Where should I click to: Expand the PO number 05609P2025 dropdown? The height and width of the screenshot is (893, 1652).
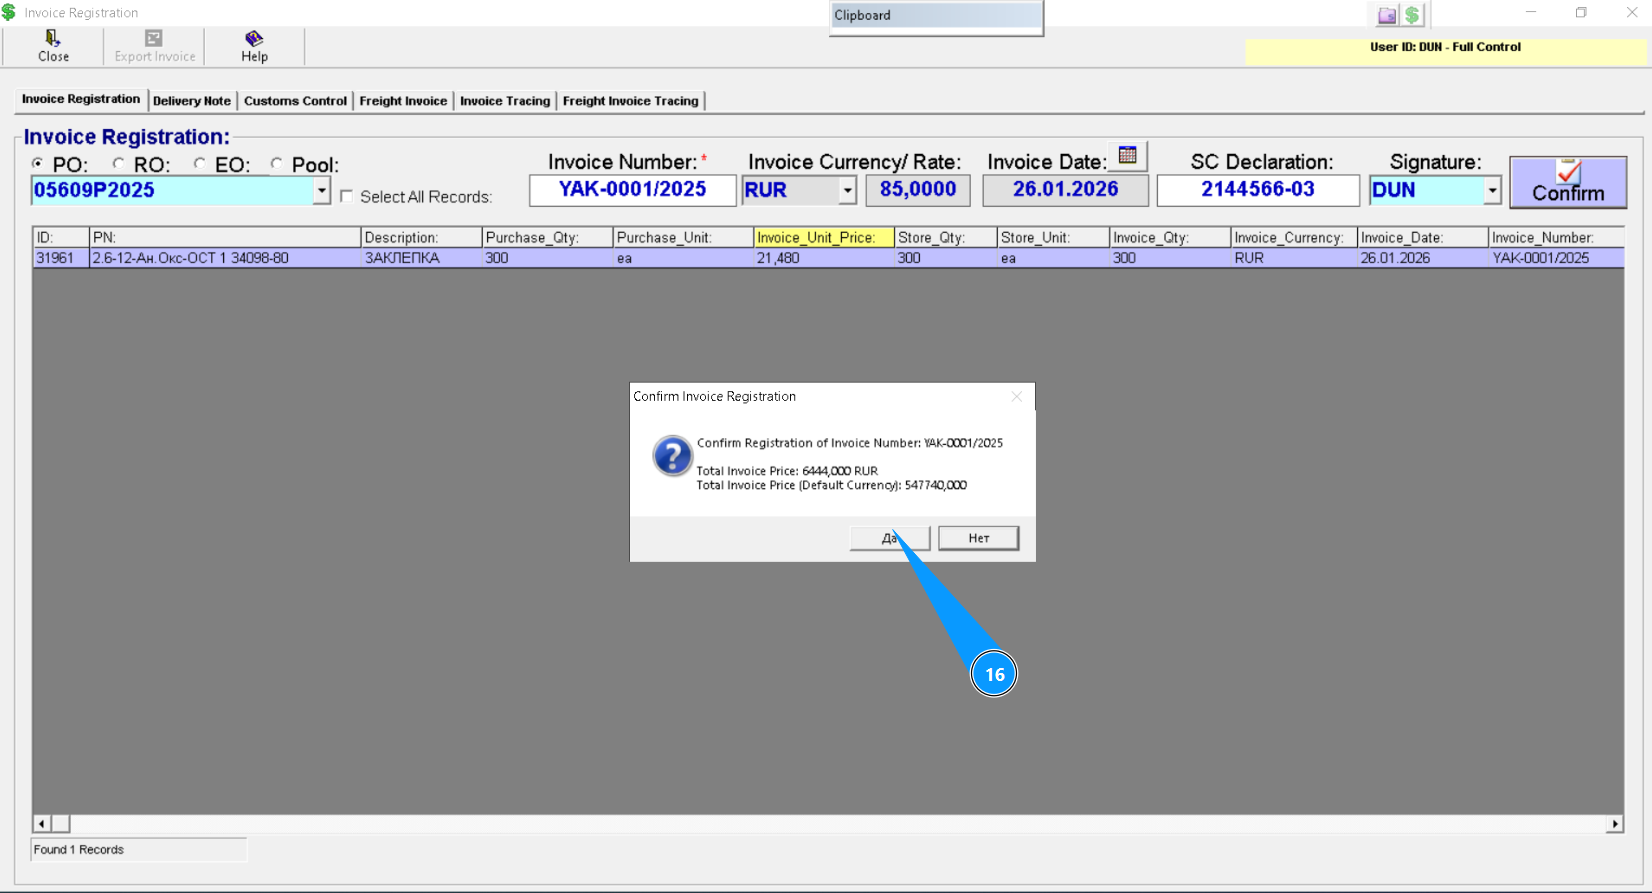click(x=321, y=190)
